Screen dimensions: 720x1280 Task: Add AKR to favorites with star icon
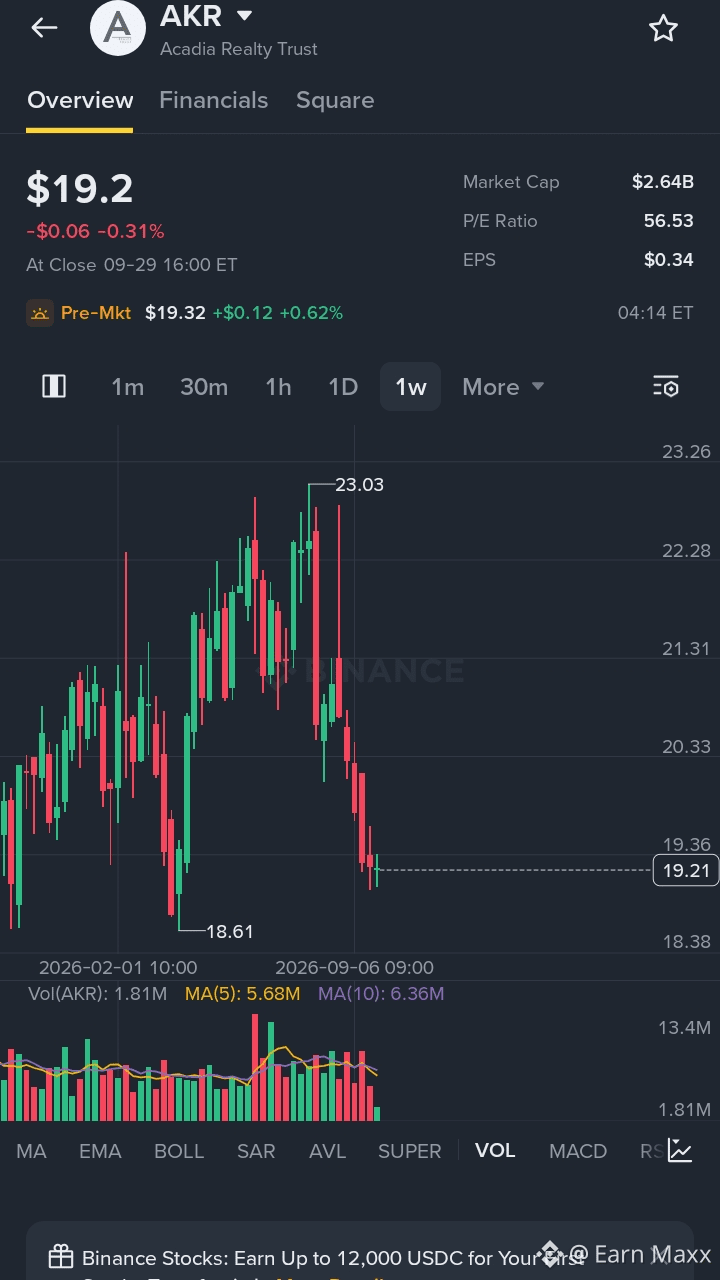[663, 28]
